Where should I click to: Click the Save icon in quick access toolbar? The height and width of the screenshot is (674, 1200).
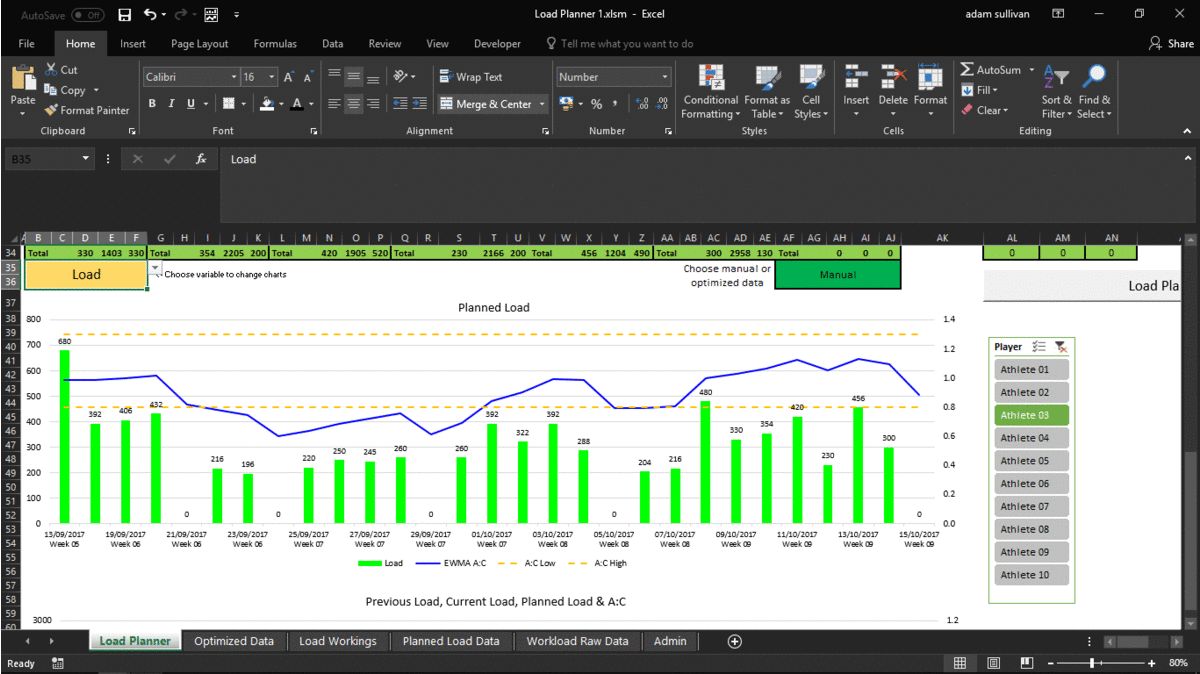[124, 15]
